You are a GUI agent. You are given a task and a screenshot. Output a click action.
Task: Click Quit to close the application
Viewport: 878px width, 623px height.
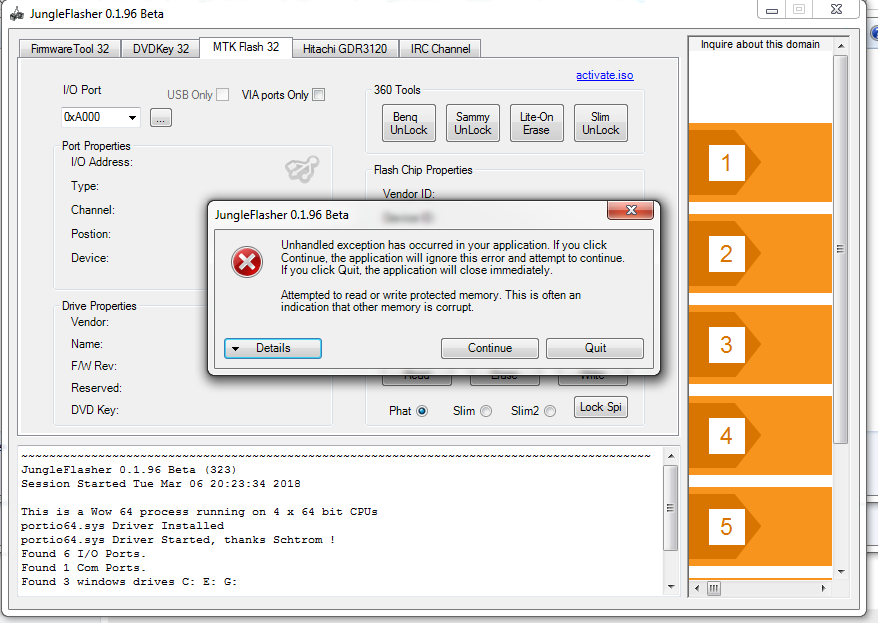[595, 348]
